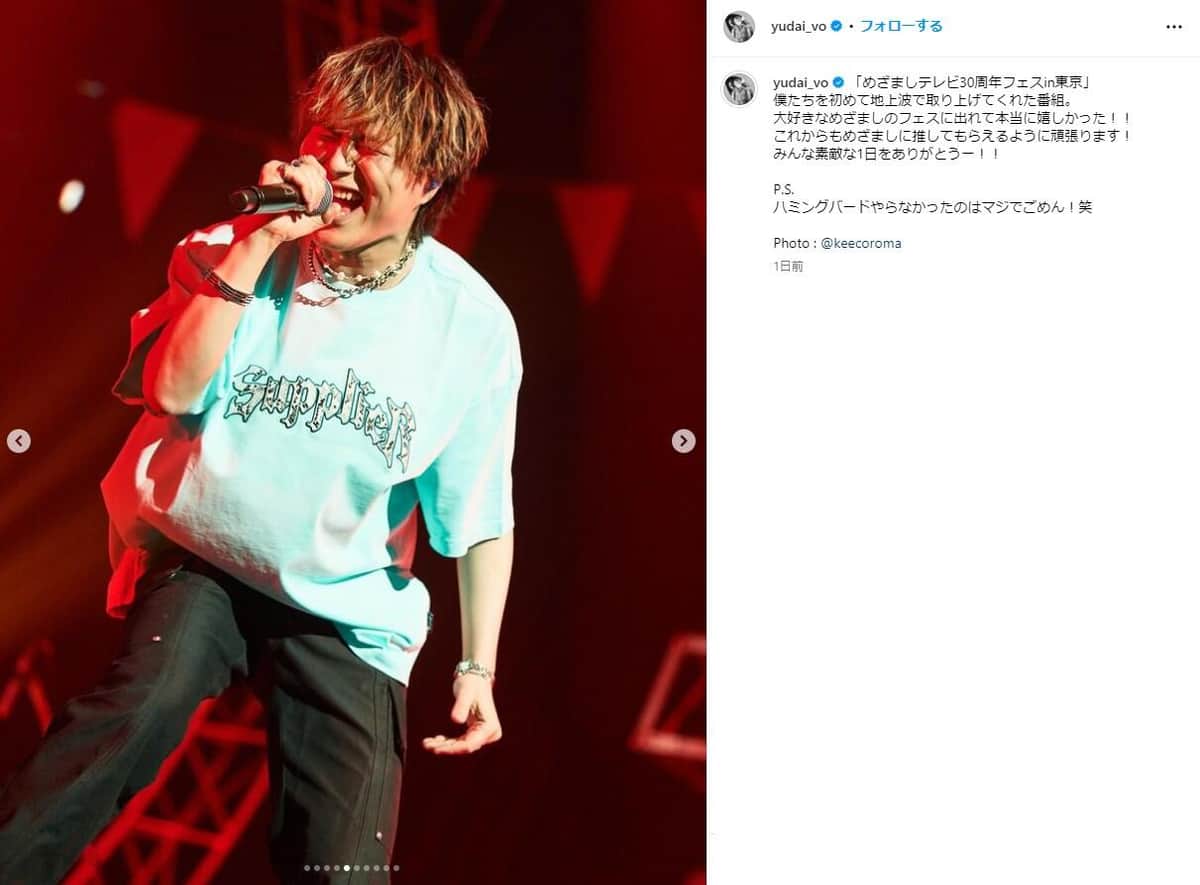Screen dimensions: 1200x885
Task: Open photographer link @keecoroma
Action: tap(863, 243)
